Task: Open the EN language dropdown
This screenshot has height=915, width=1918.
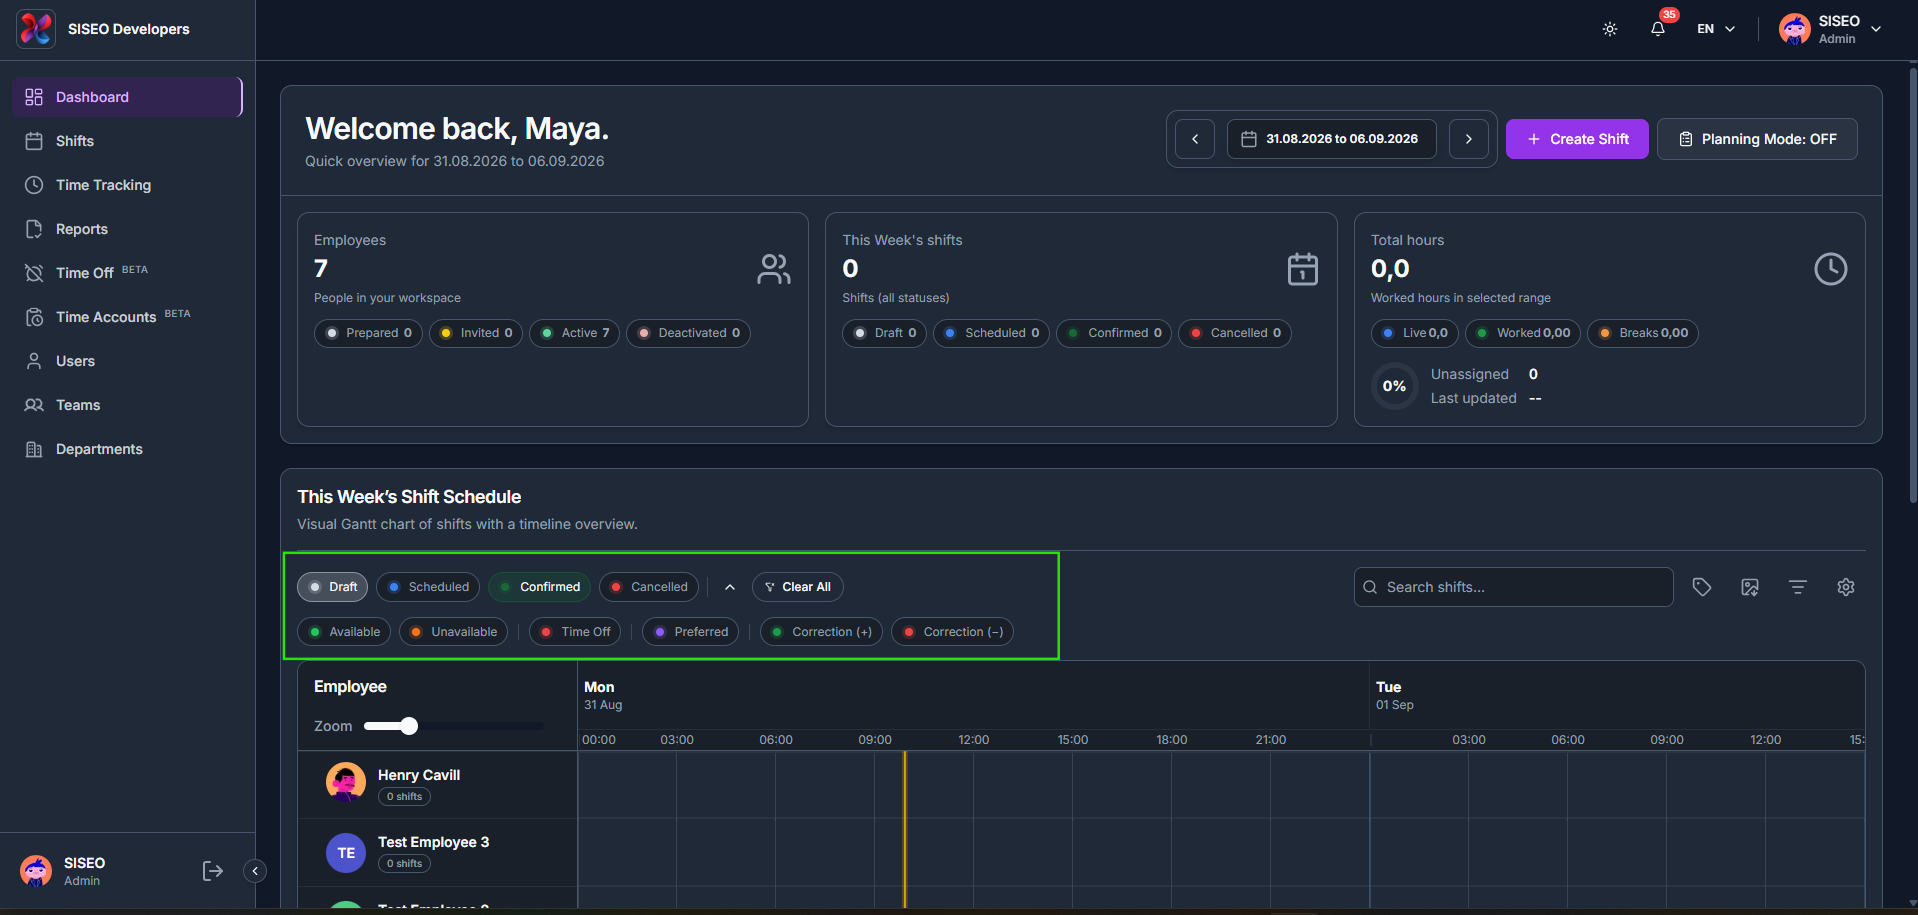Action: (1716, 29)
